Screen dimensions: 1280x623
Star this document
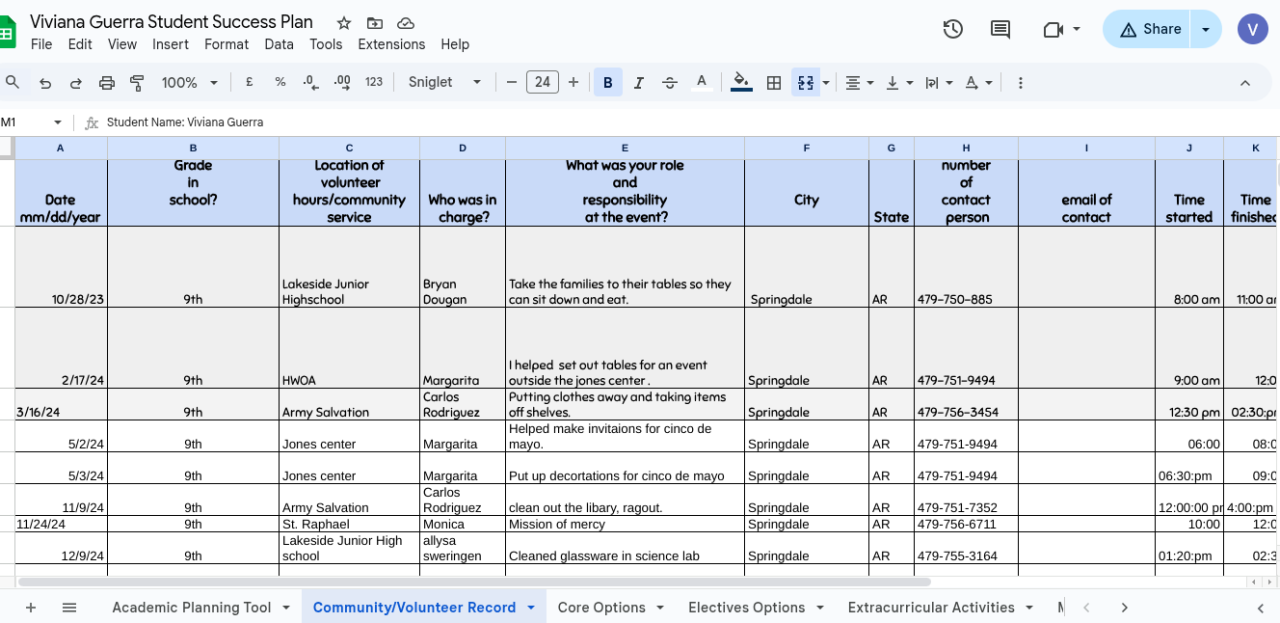click(344, 23)
